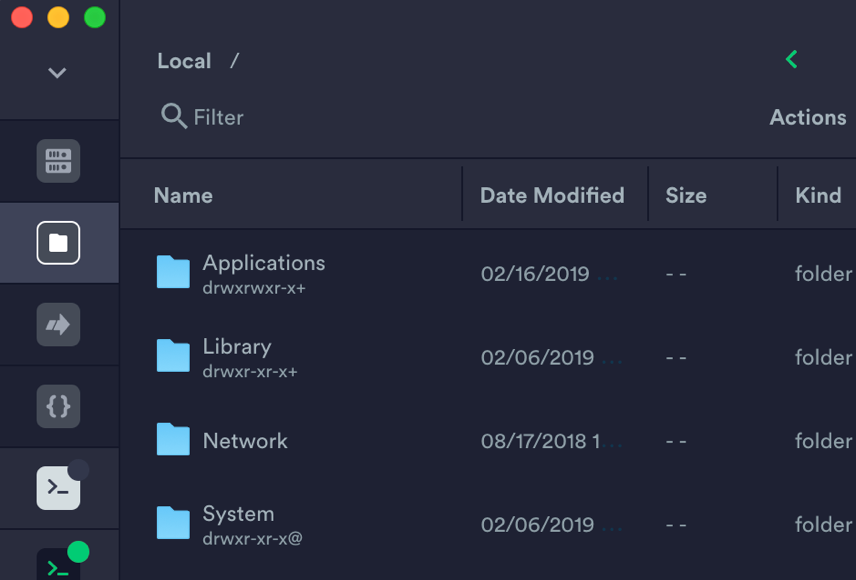856x580 pixels.
Task: Open the Hosts panel in the sidebar
Action: 58,160
